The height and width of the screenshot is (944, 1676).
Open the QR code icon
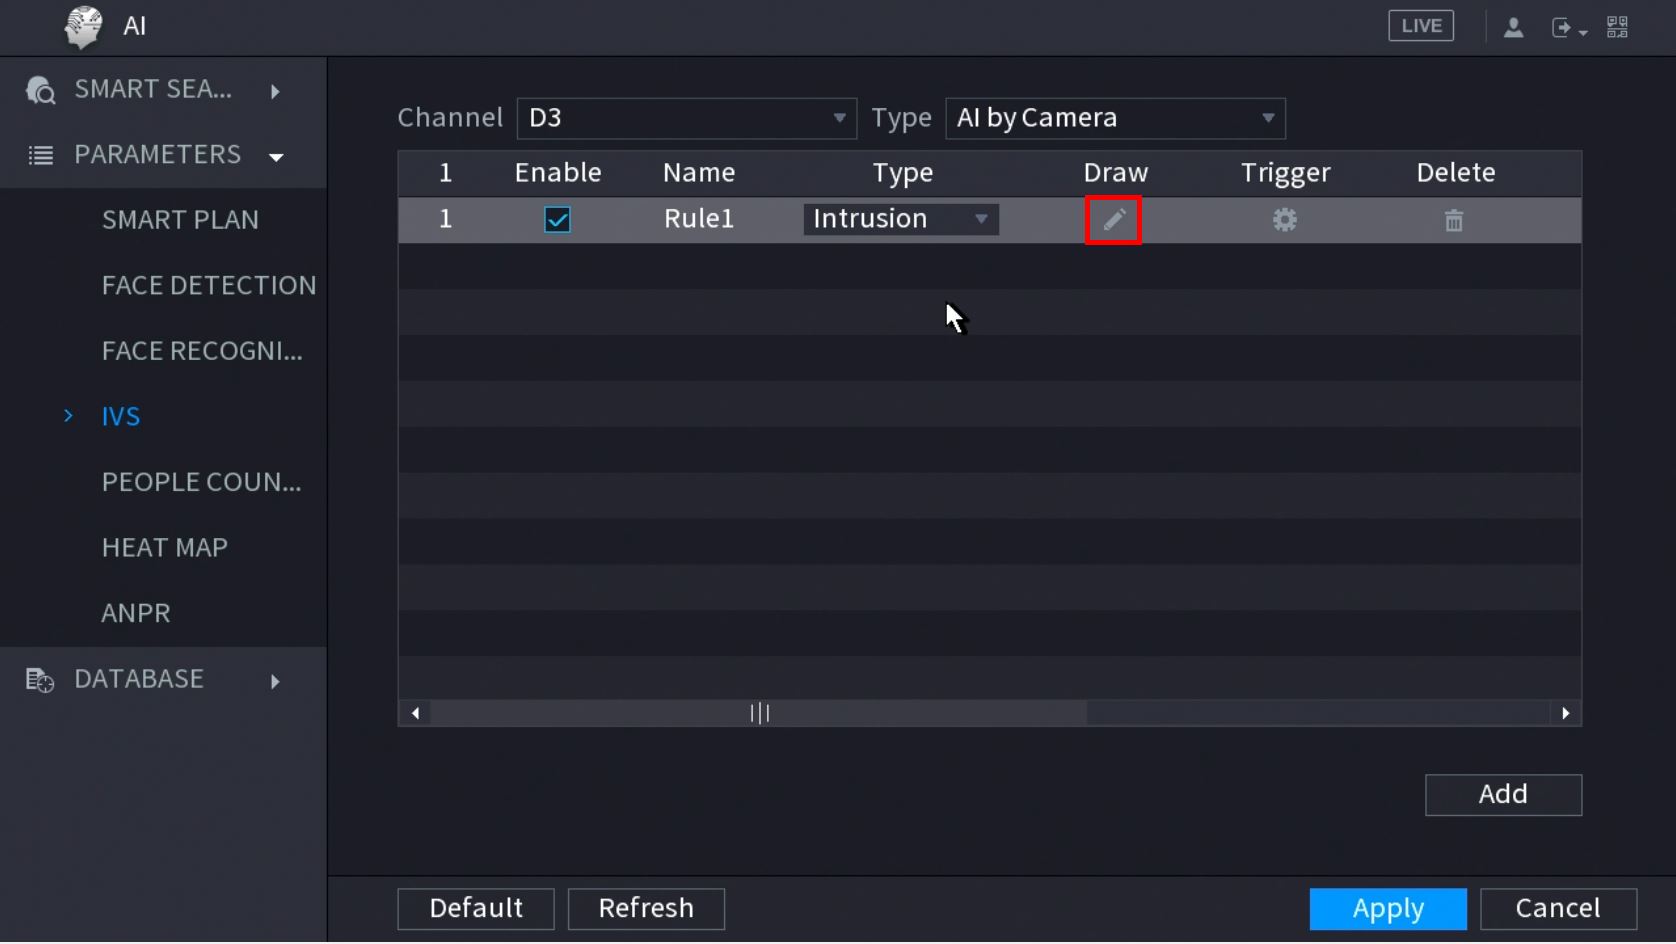coord(1617,27)
